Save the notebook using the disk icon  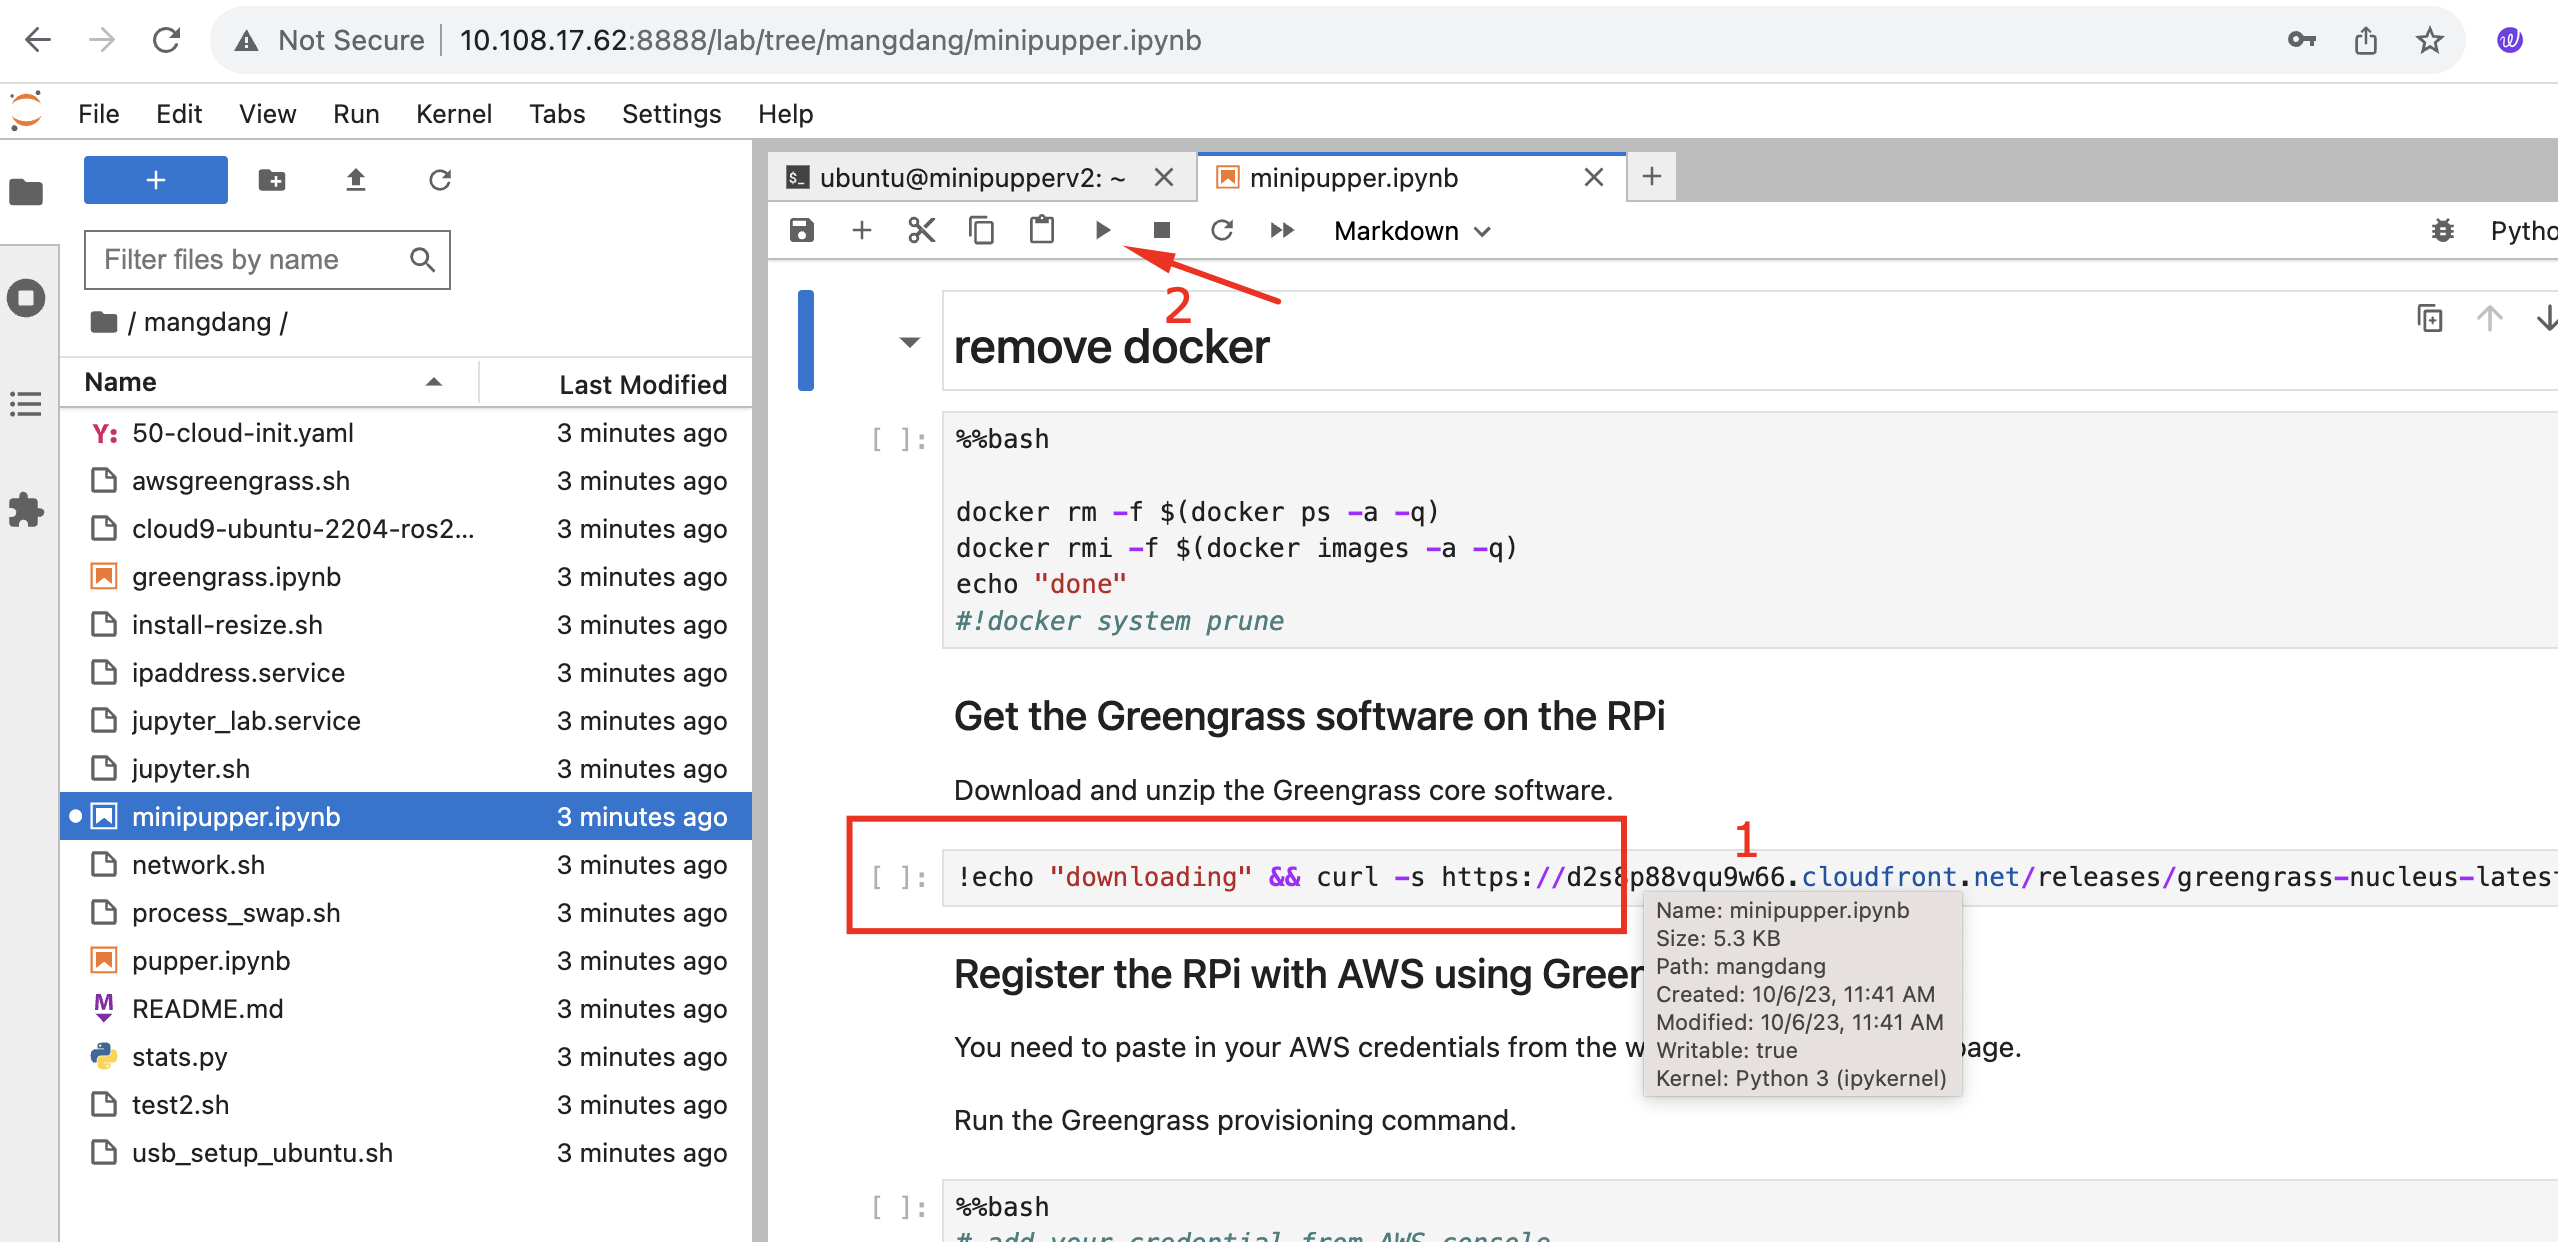[801, 231]
